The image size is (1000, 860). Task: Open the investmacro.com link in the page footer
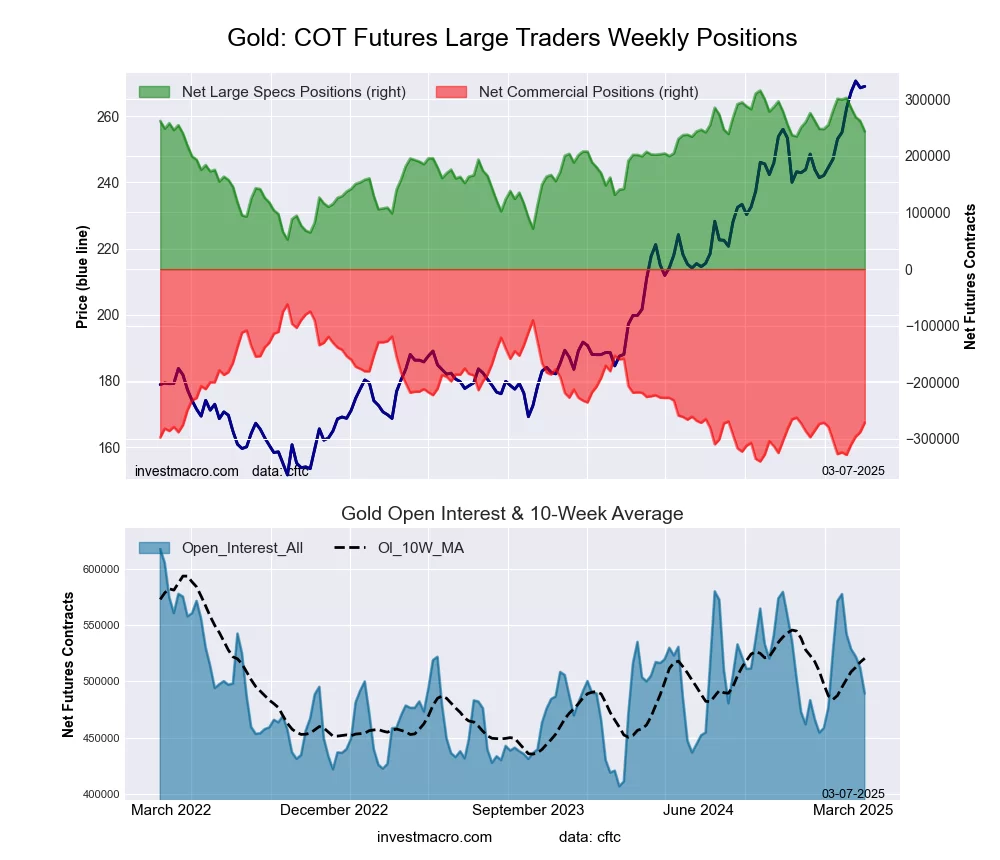coord(434,836)
